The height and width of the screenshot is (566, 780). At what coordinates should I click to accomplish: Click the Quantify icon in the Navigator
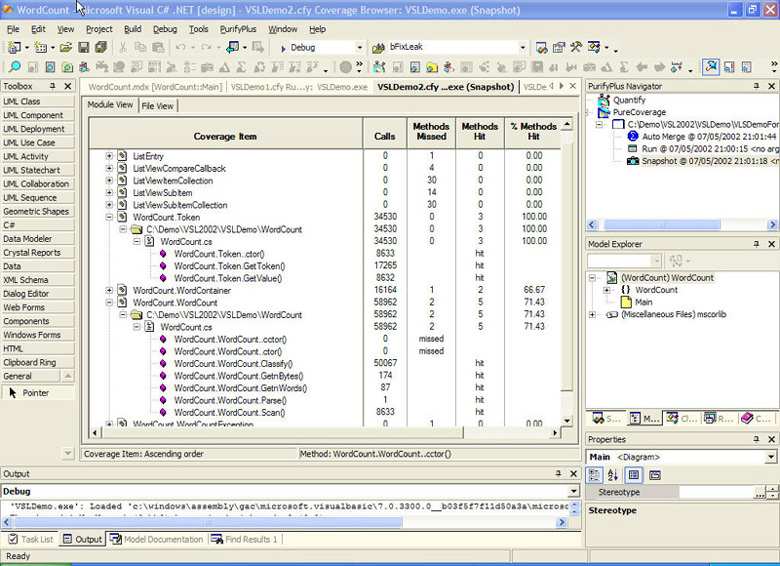[x=603, y=100]
